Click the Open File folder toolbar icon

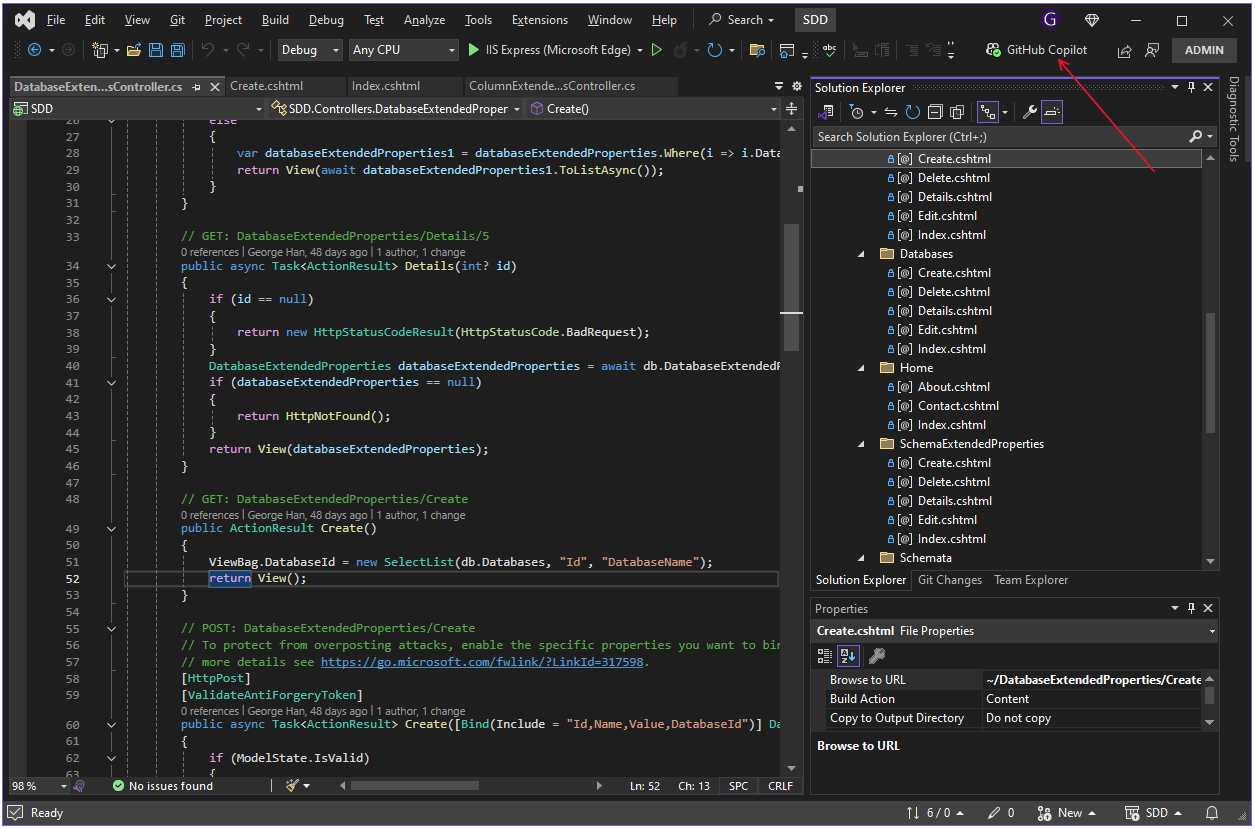[x=133, y=50]
